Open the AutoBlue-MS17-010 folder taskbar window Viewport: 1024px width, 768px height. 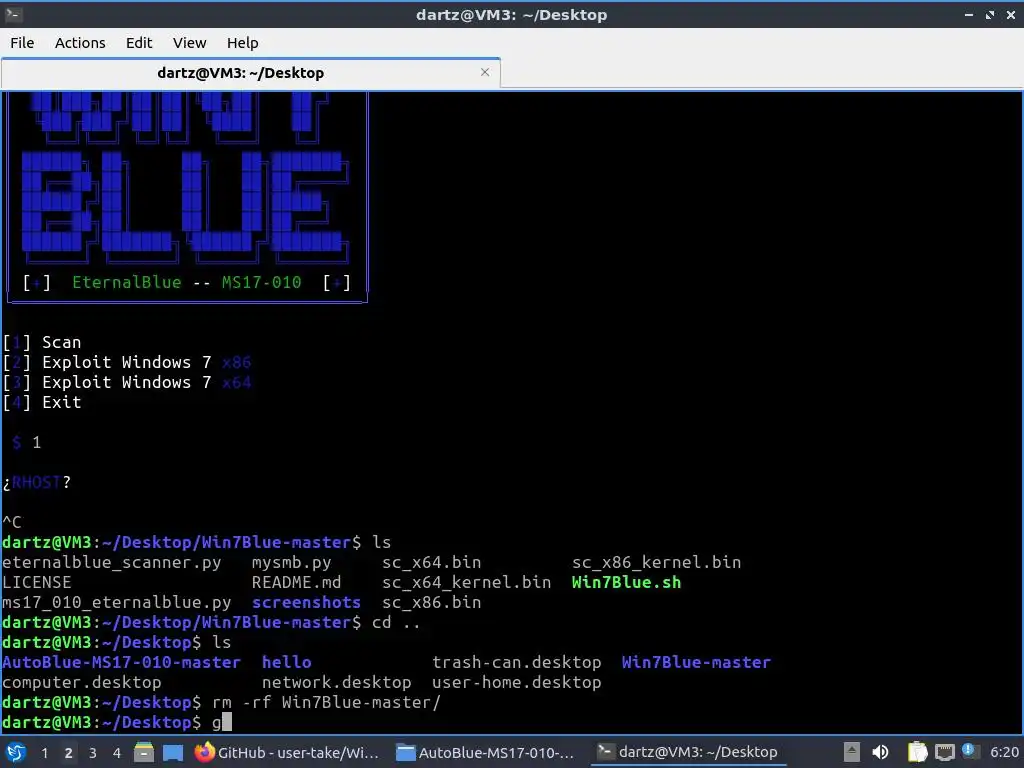point(487,752)
